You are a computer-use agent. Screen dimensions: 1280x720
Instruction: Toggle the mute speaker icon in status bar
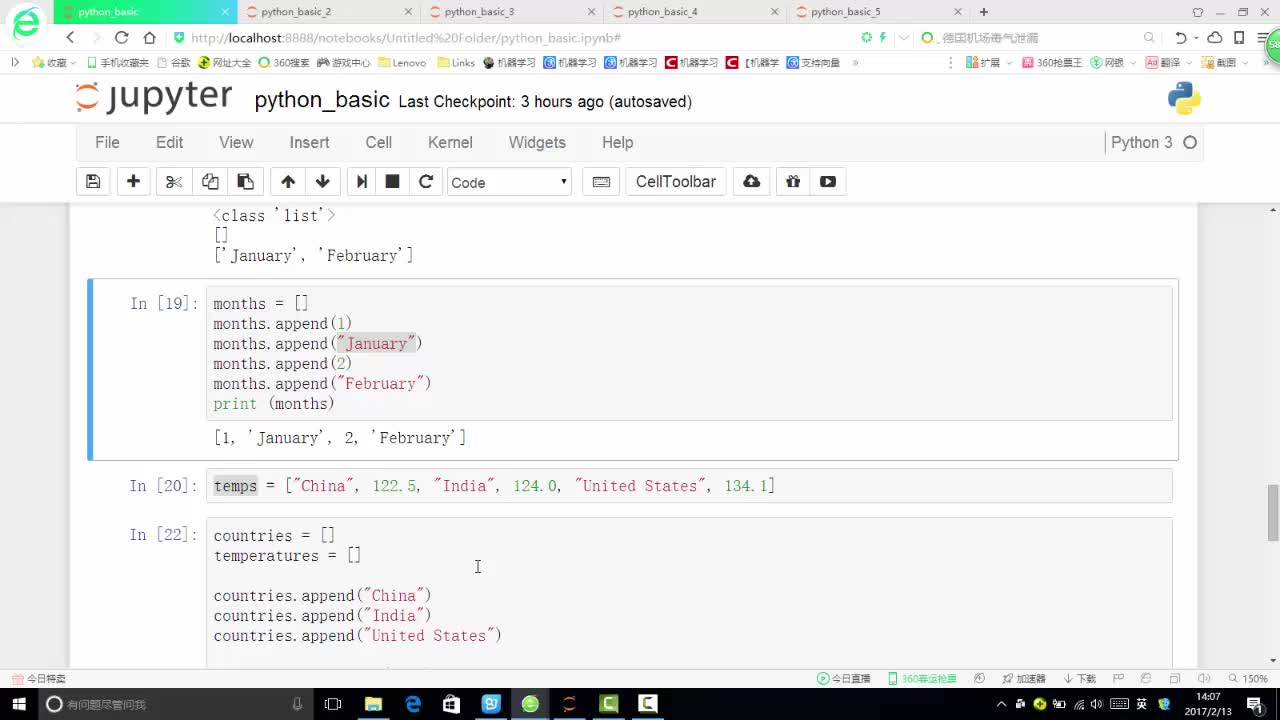click(1204, 678)
